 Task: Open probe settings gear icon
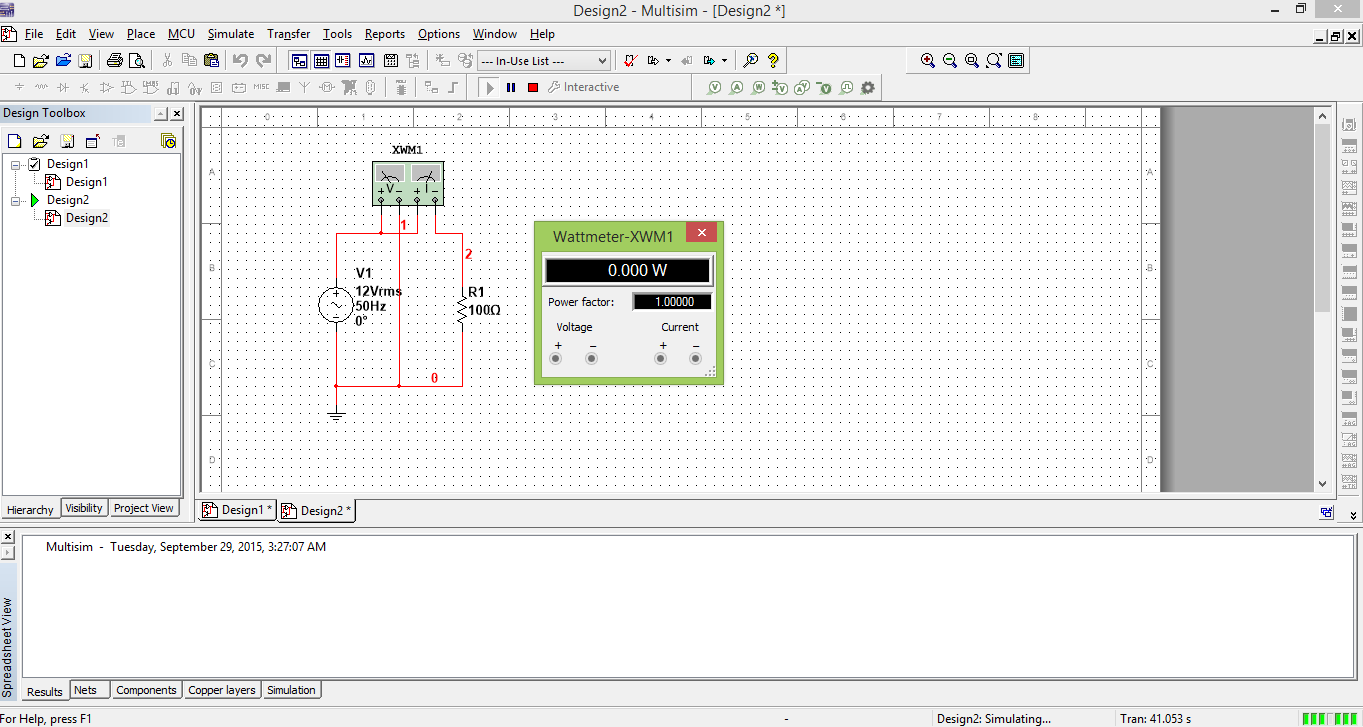tap(868, 88)
